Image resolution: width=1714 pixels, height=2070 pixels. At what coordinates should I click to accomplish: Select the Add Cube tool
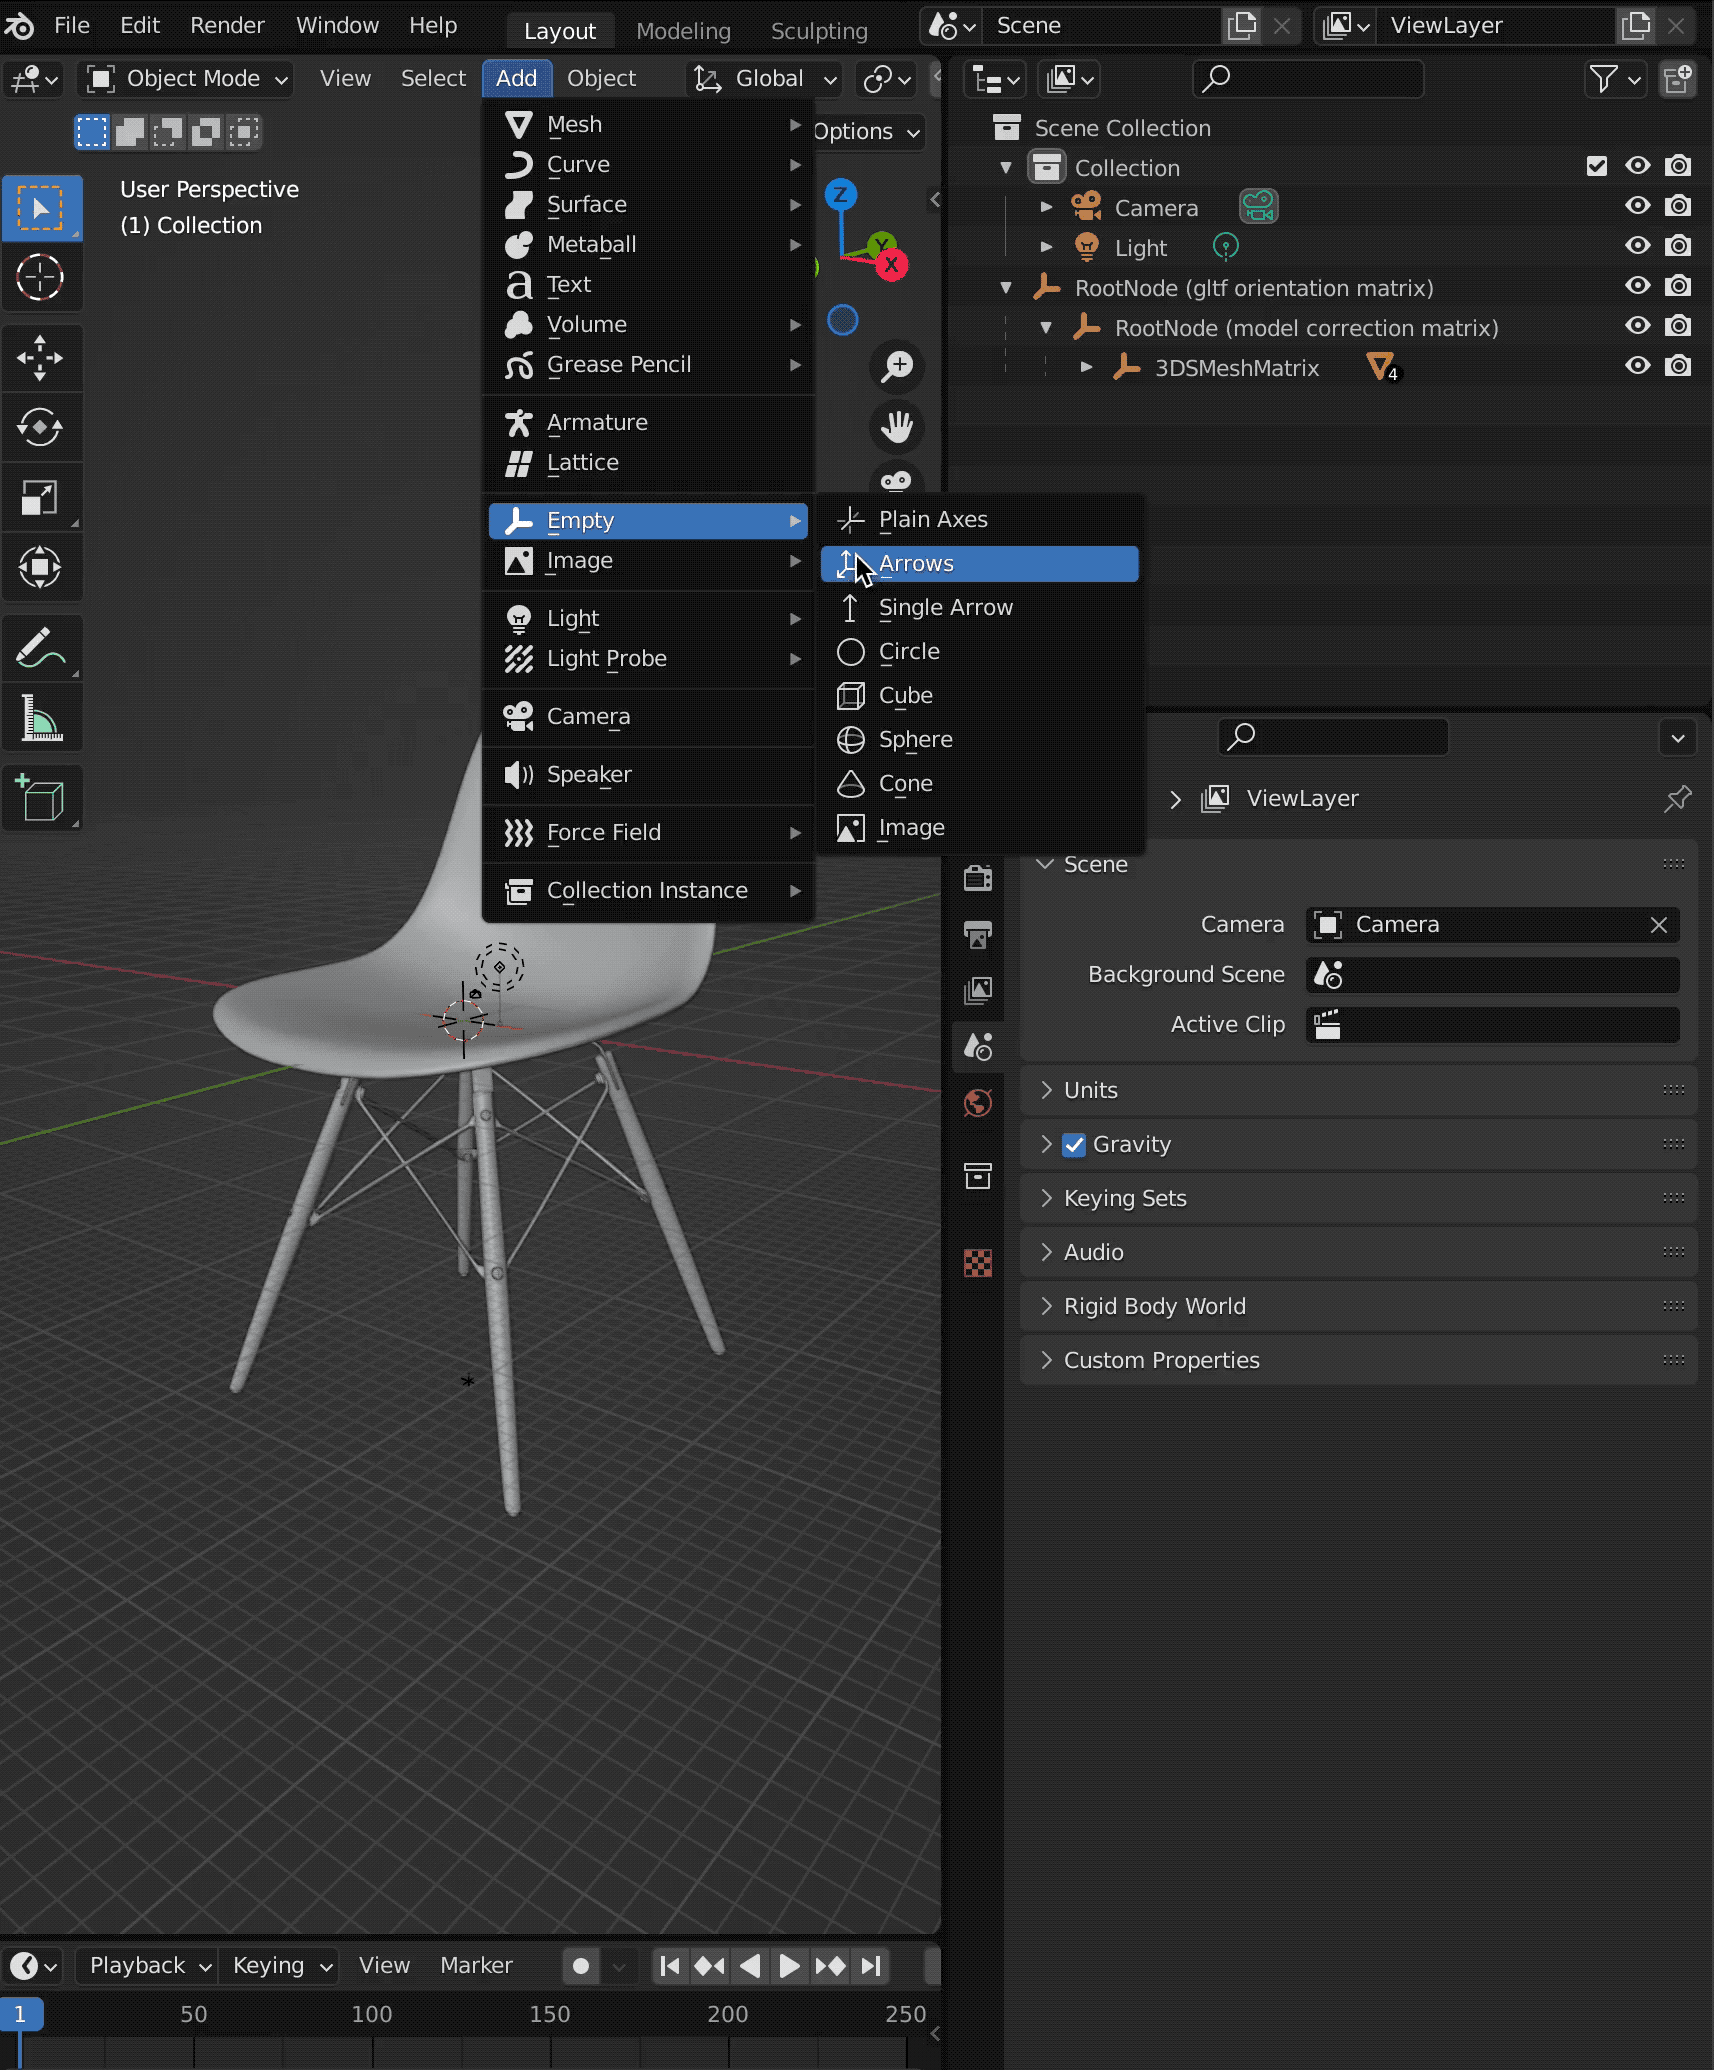pos(41,797)
